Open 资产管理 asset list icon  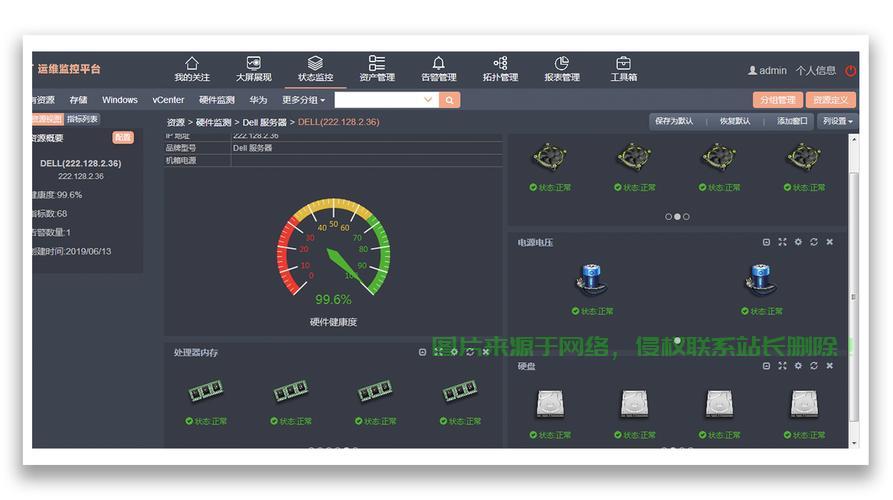pos(376,63)
